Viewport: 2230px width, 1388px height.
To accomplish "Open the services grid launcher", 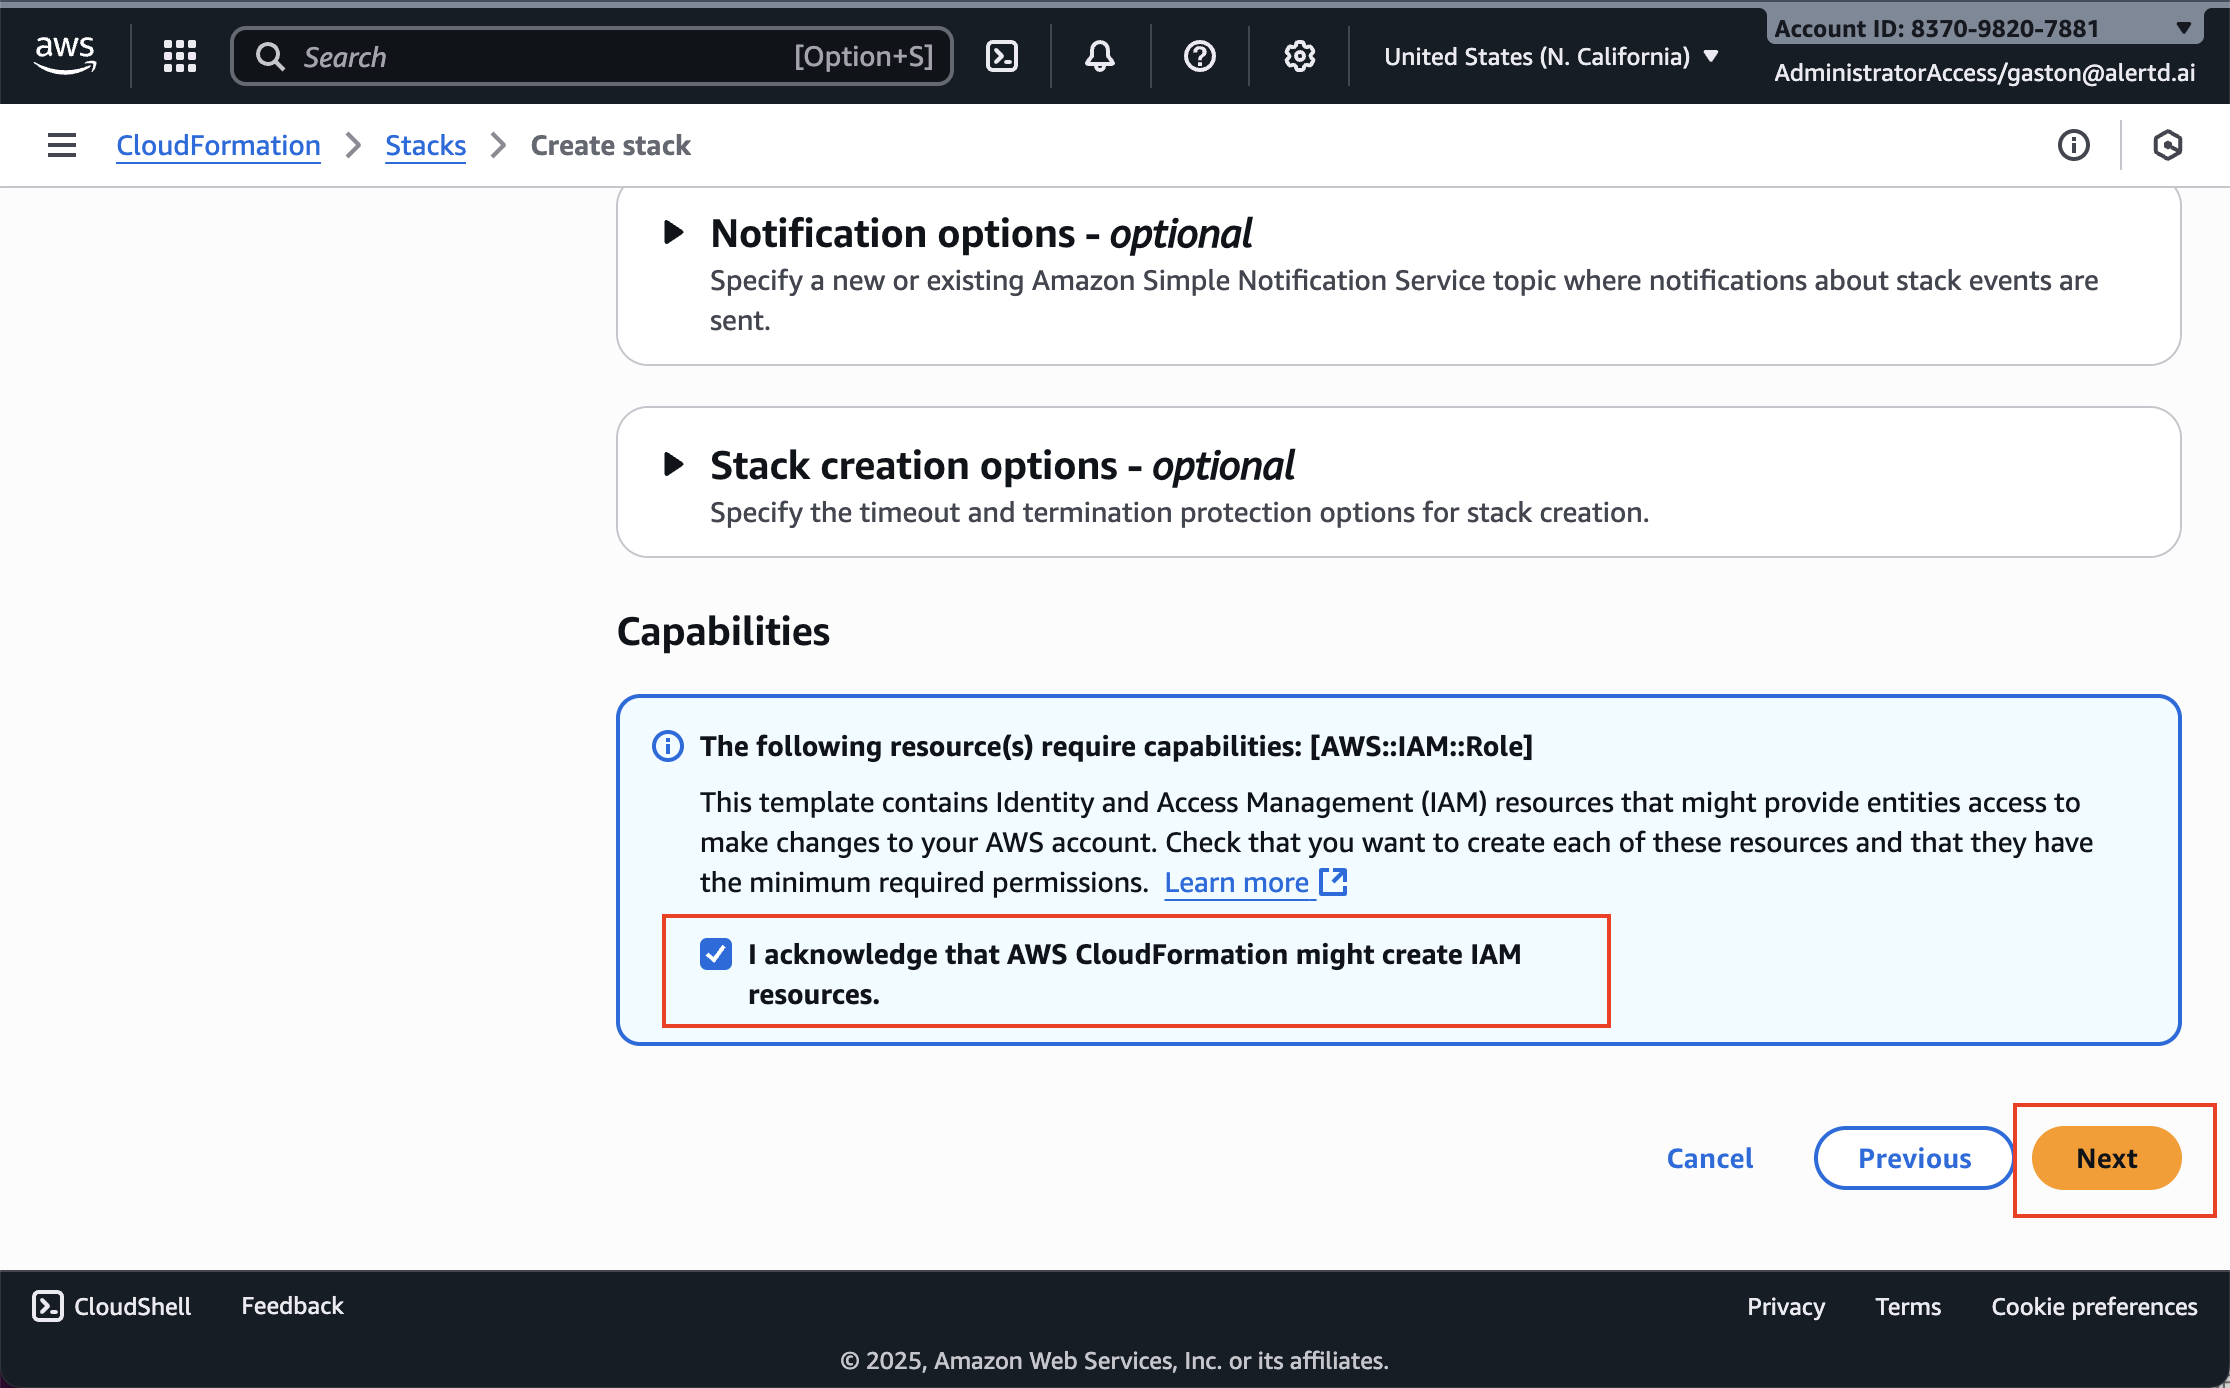I will coord(179,56).
